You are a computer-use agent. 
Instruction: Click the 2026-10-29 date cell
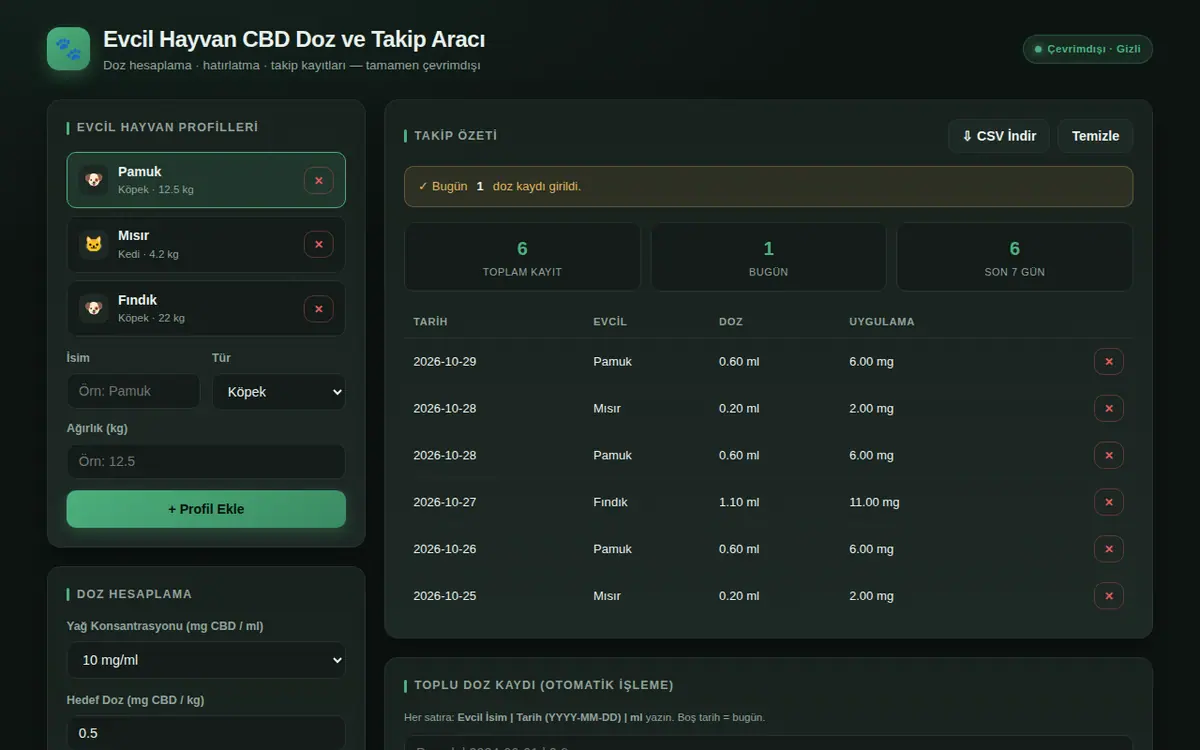445,361
